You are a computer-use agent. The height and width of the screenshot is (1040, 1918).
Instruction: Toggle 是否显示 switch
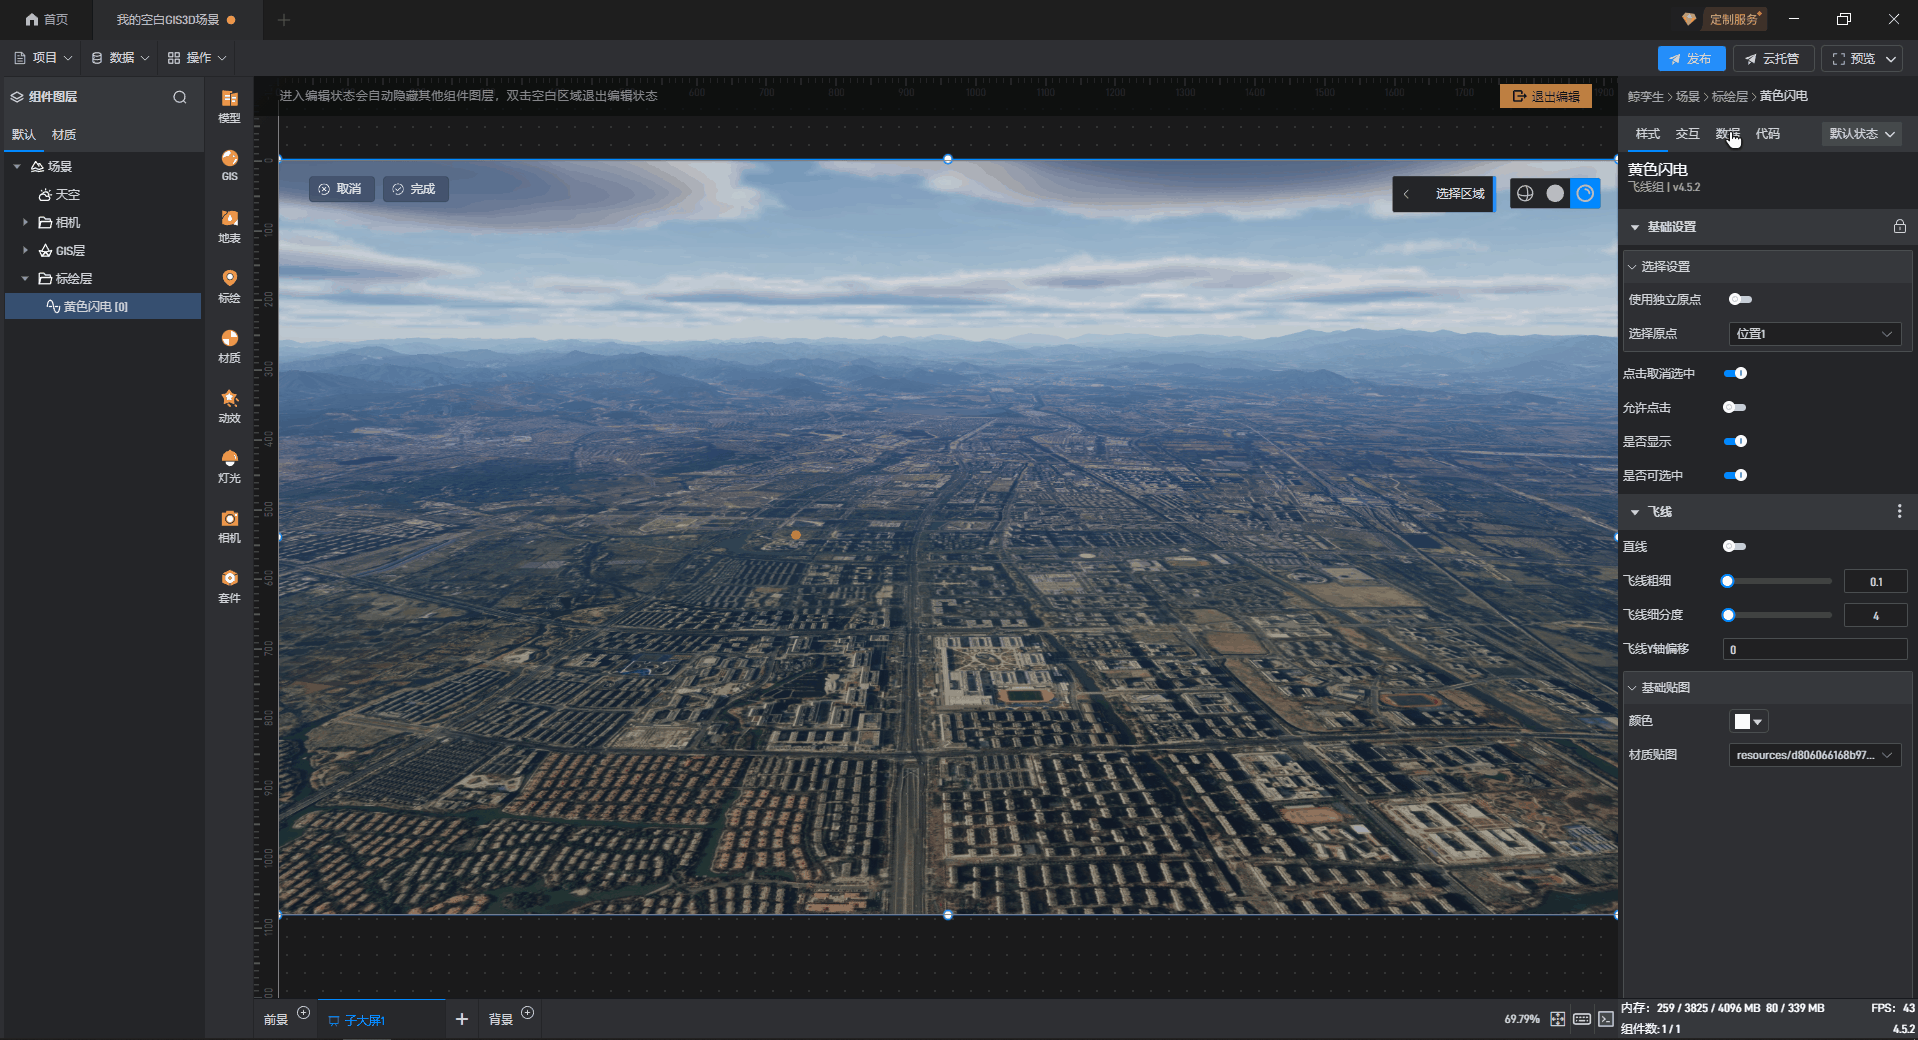tap(1735, 441)
